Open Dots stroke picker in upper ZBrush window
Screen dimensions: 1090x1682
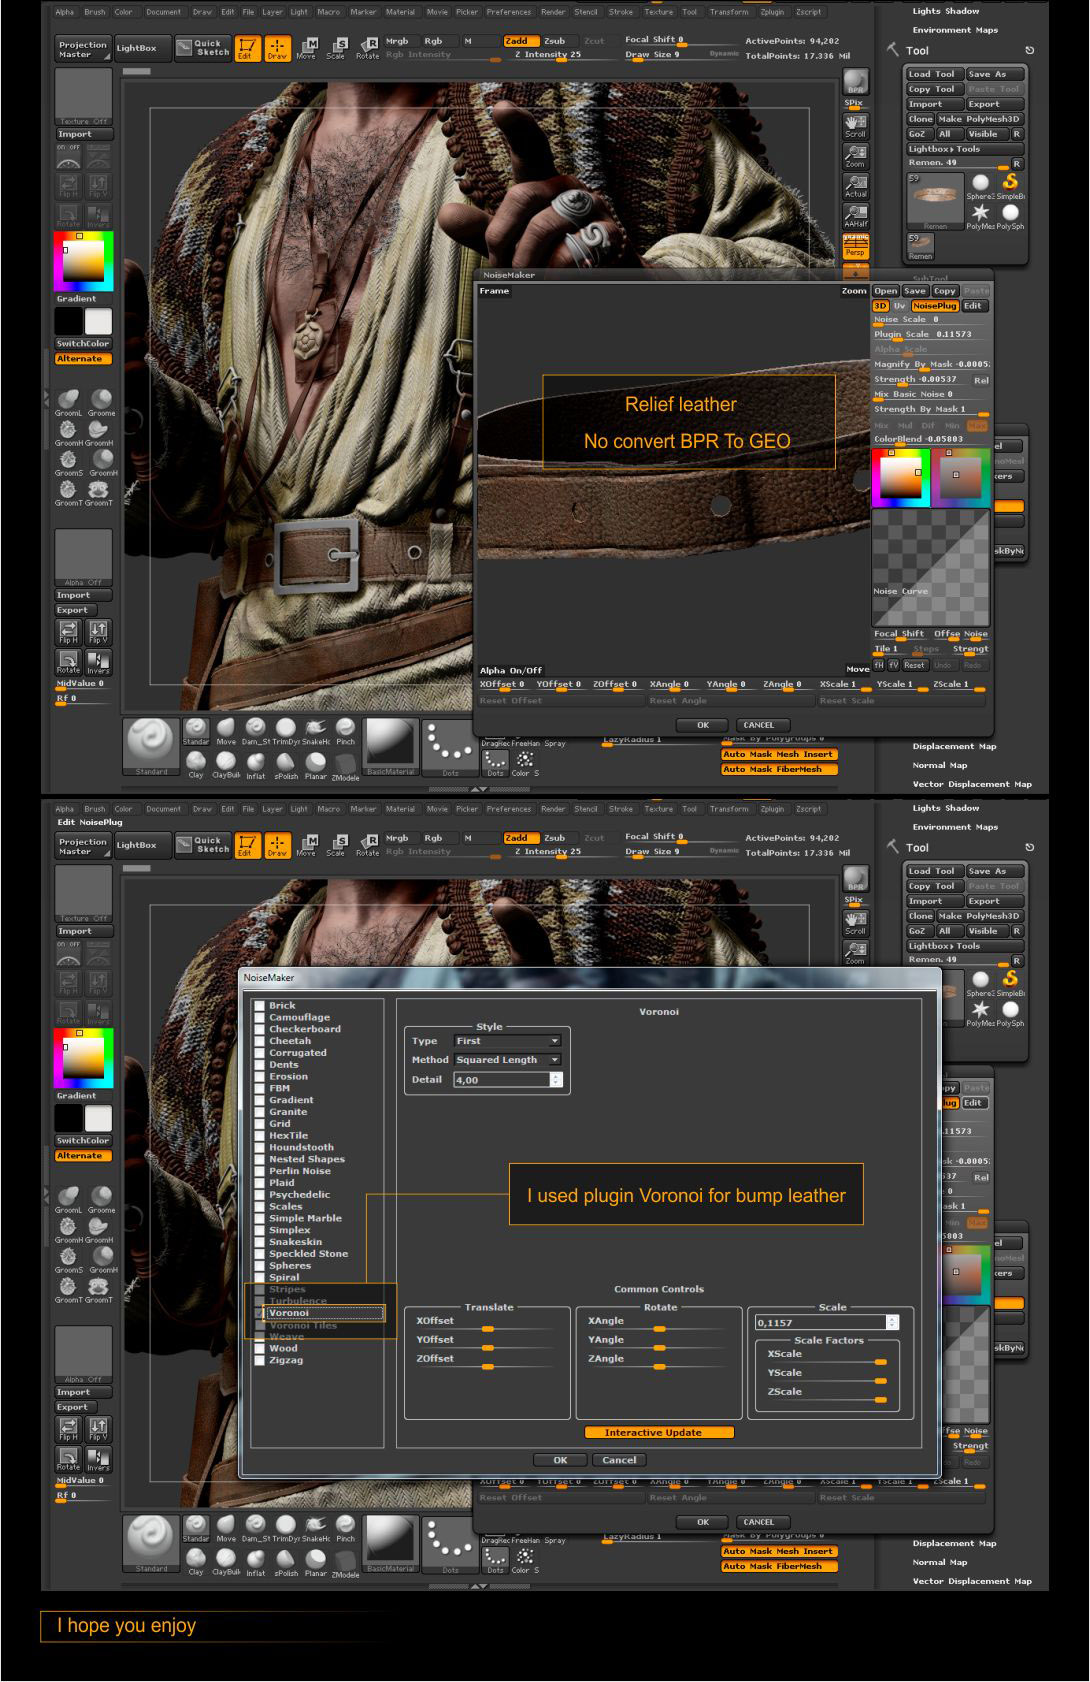(x=450, y=746)
